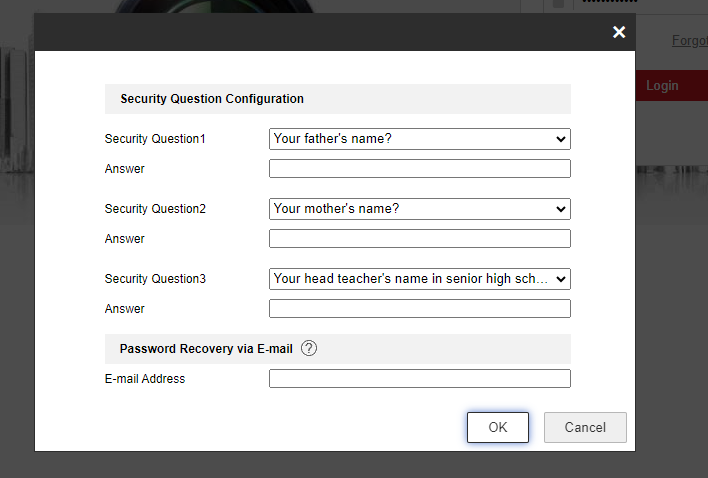
Task: Click the Security Question1 label
Action: click(155, 139)
